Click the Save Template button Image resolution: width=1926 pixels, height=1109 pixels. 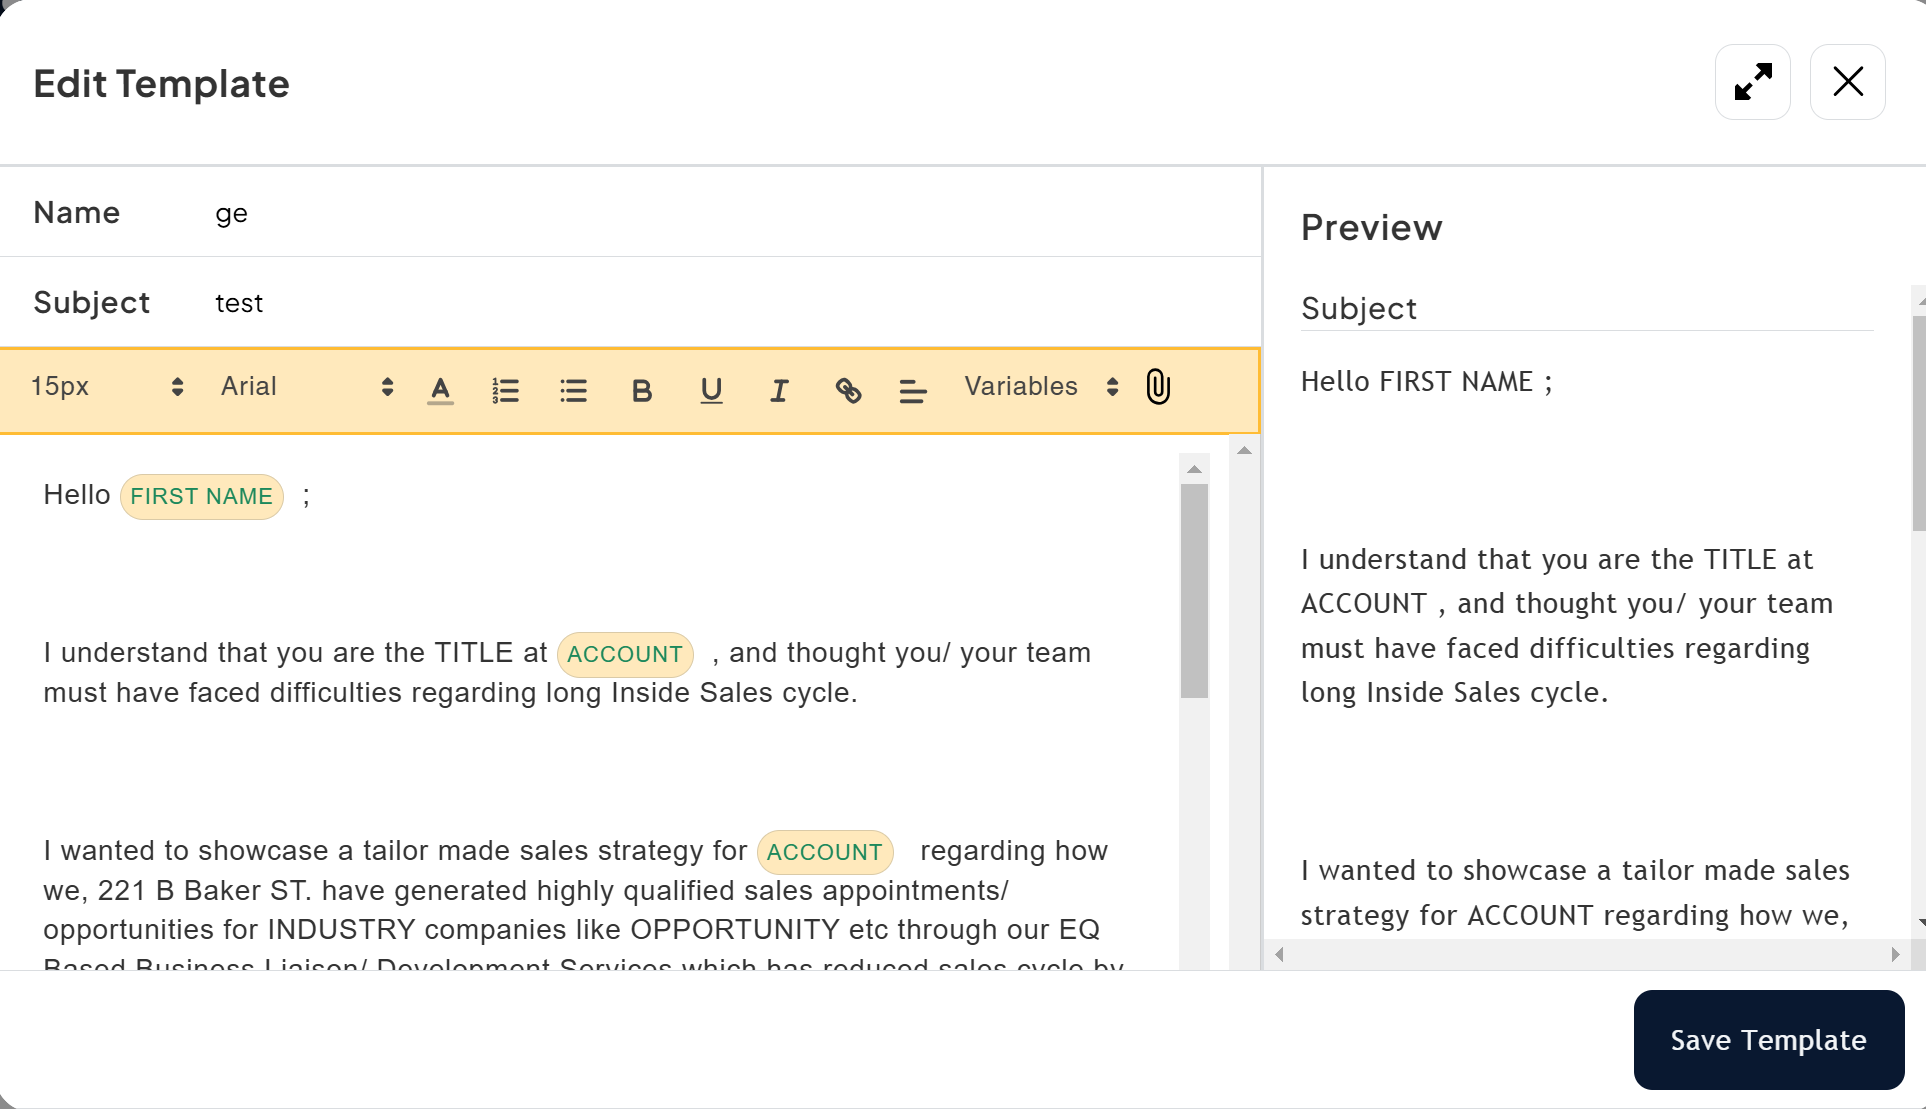pos(1768,1040)
